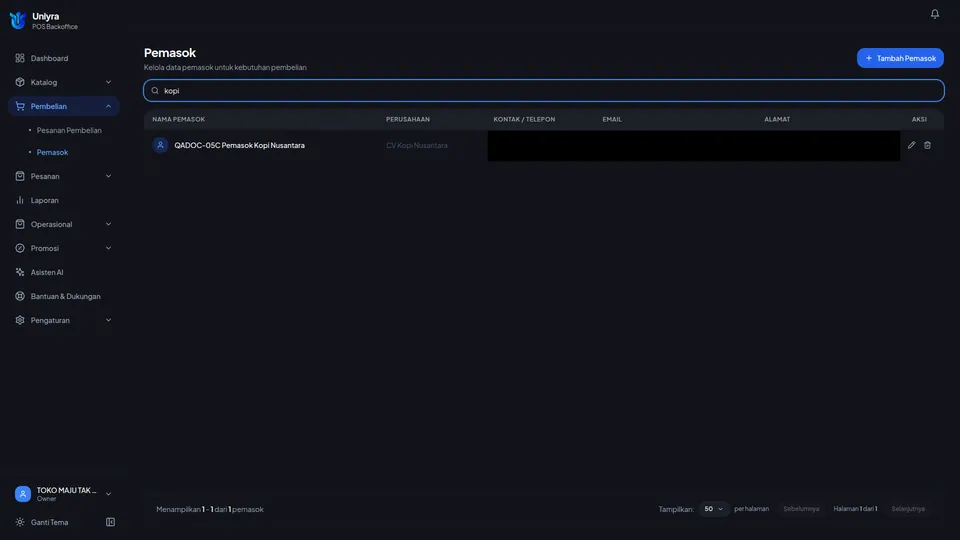Click the Bantuan & Dukungan lifebuoy icon

pyautogui.click(x=20, y=296)
